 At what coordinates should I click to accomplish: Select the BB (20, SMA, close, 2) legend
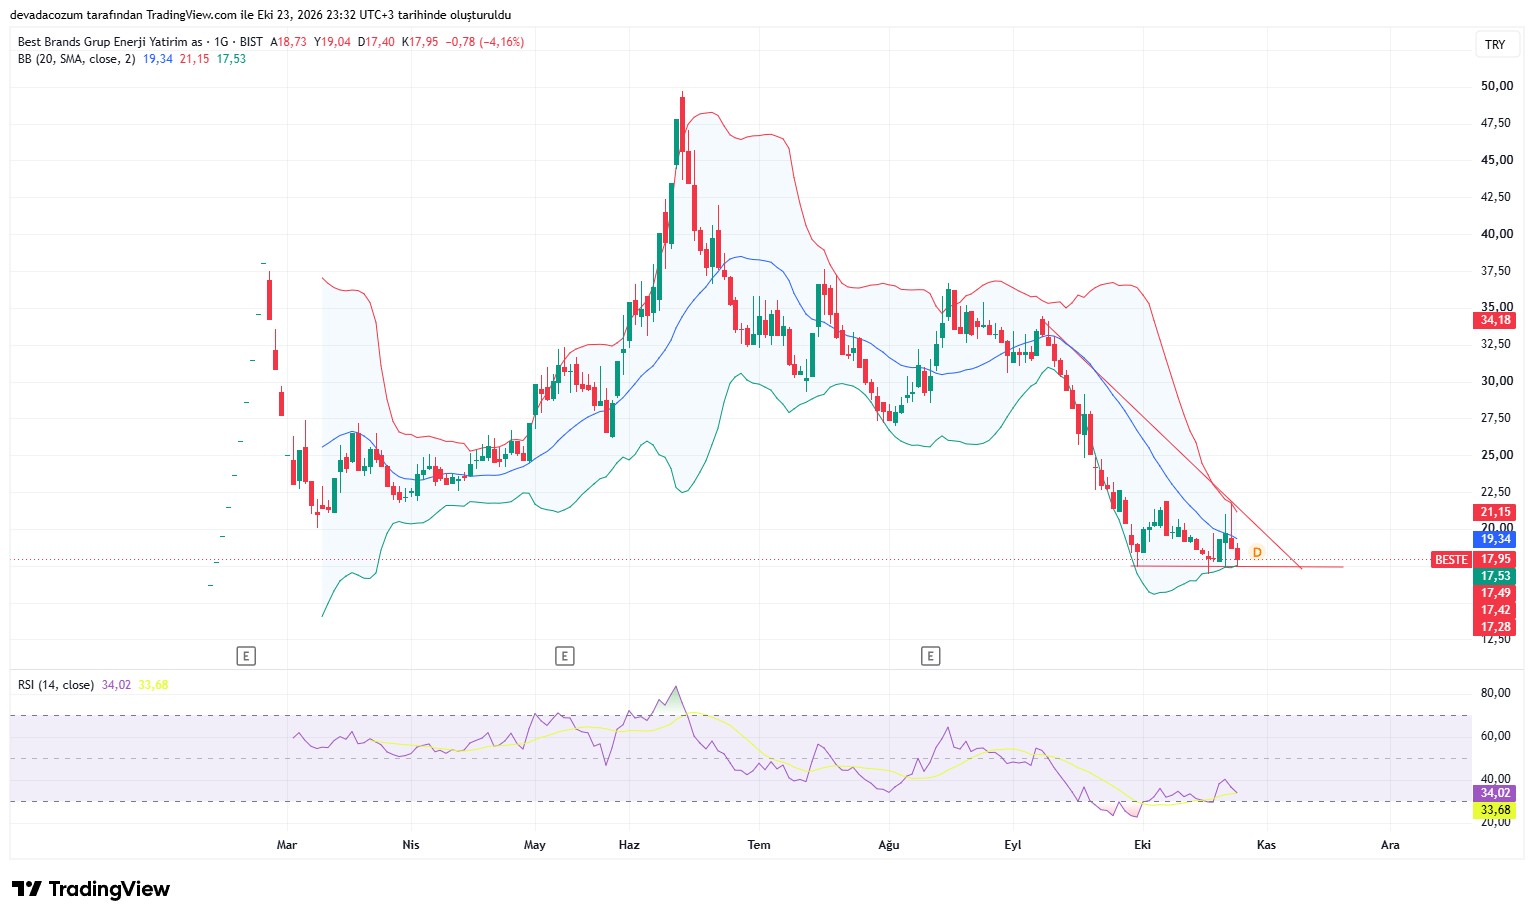[76, 59]
